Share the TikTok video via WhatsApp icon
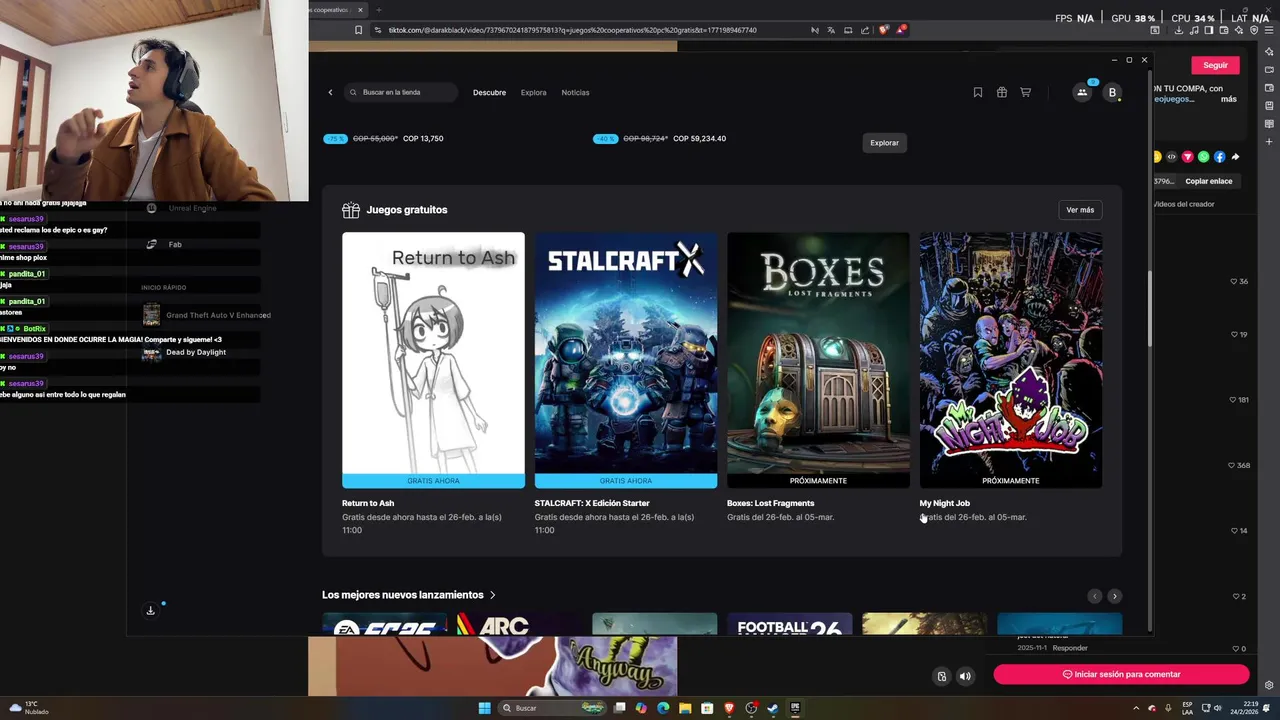 point(1203,157)
